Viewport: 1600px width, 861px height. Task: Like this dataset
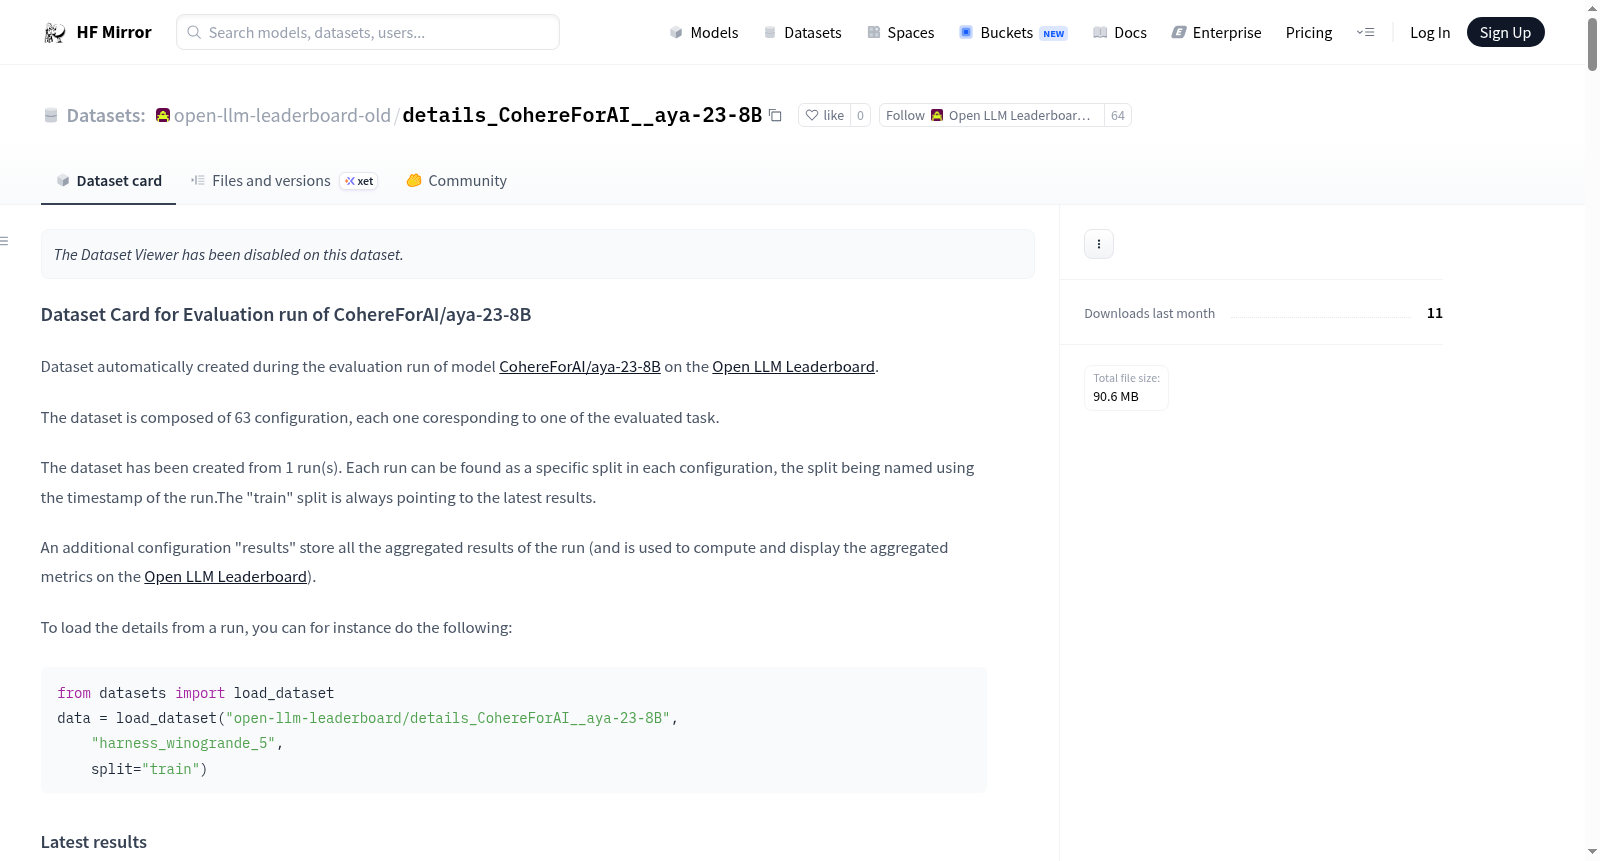pos(825,115)
